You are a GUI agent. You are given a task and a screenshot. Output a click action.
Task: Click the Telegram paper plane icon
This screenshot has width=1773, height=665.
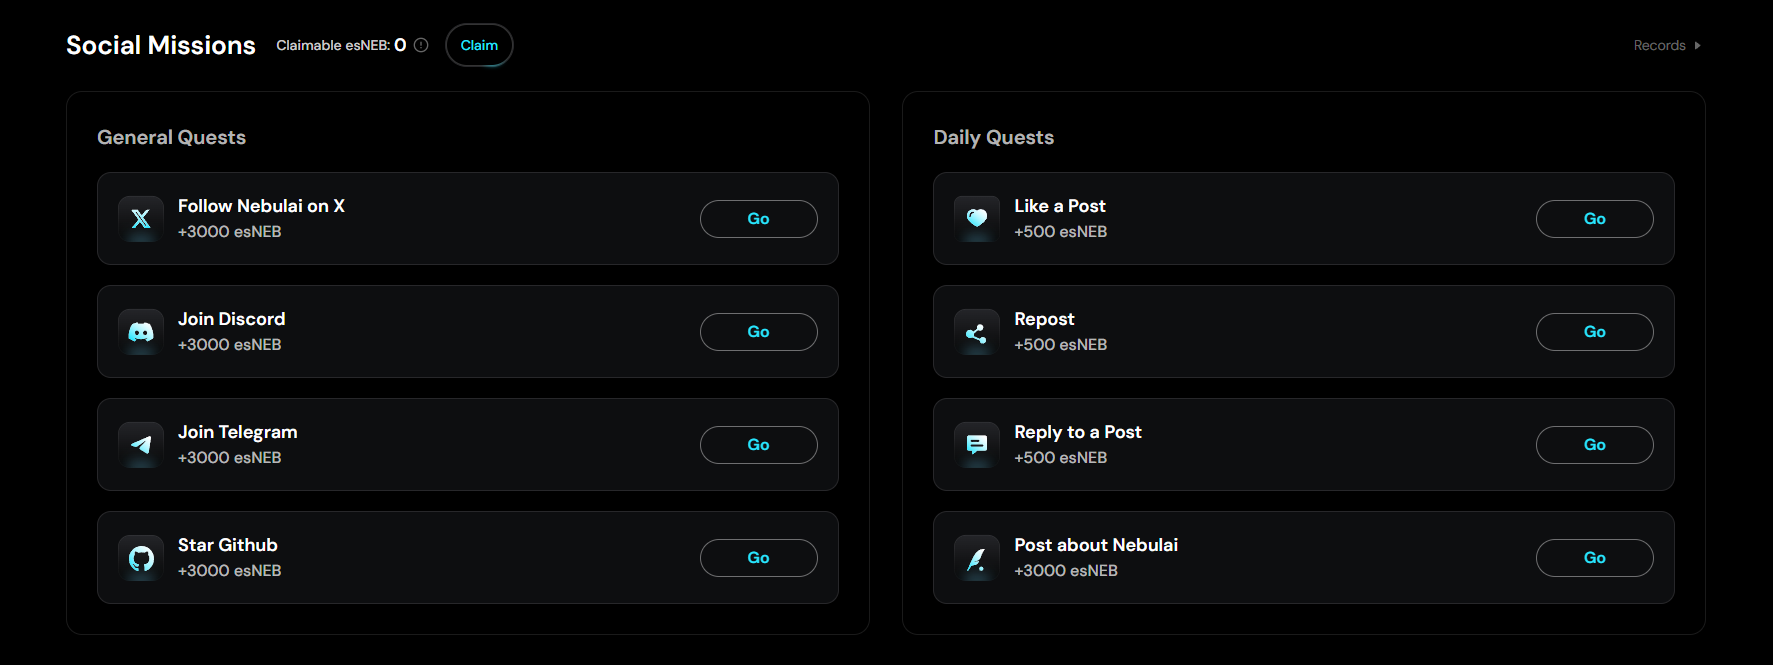pyautogui.click(x=141, y=445)
